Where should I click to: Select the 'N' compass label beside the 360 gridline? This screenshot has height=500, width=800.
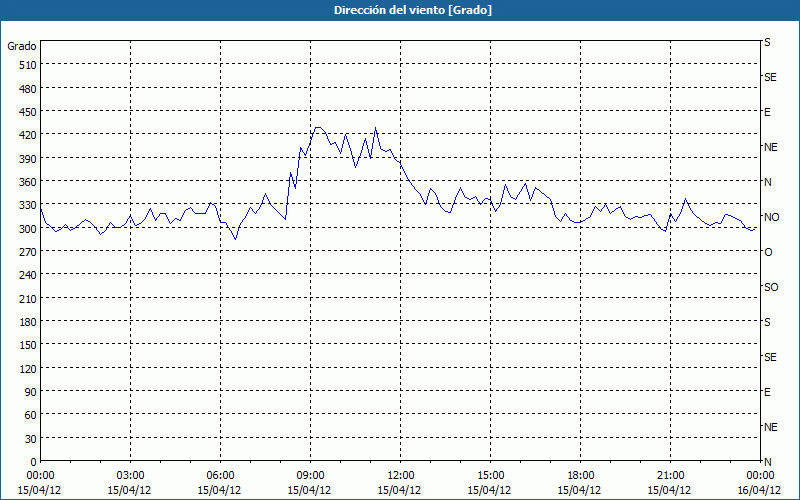768,182
